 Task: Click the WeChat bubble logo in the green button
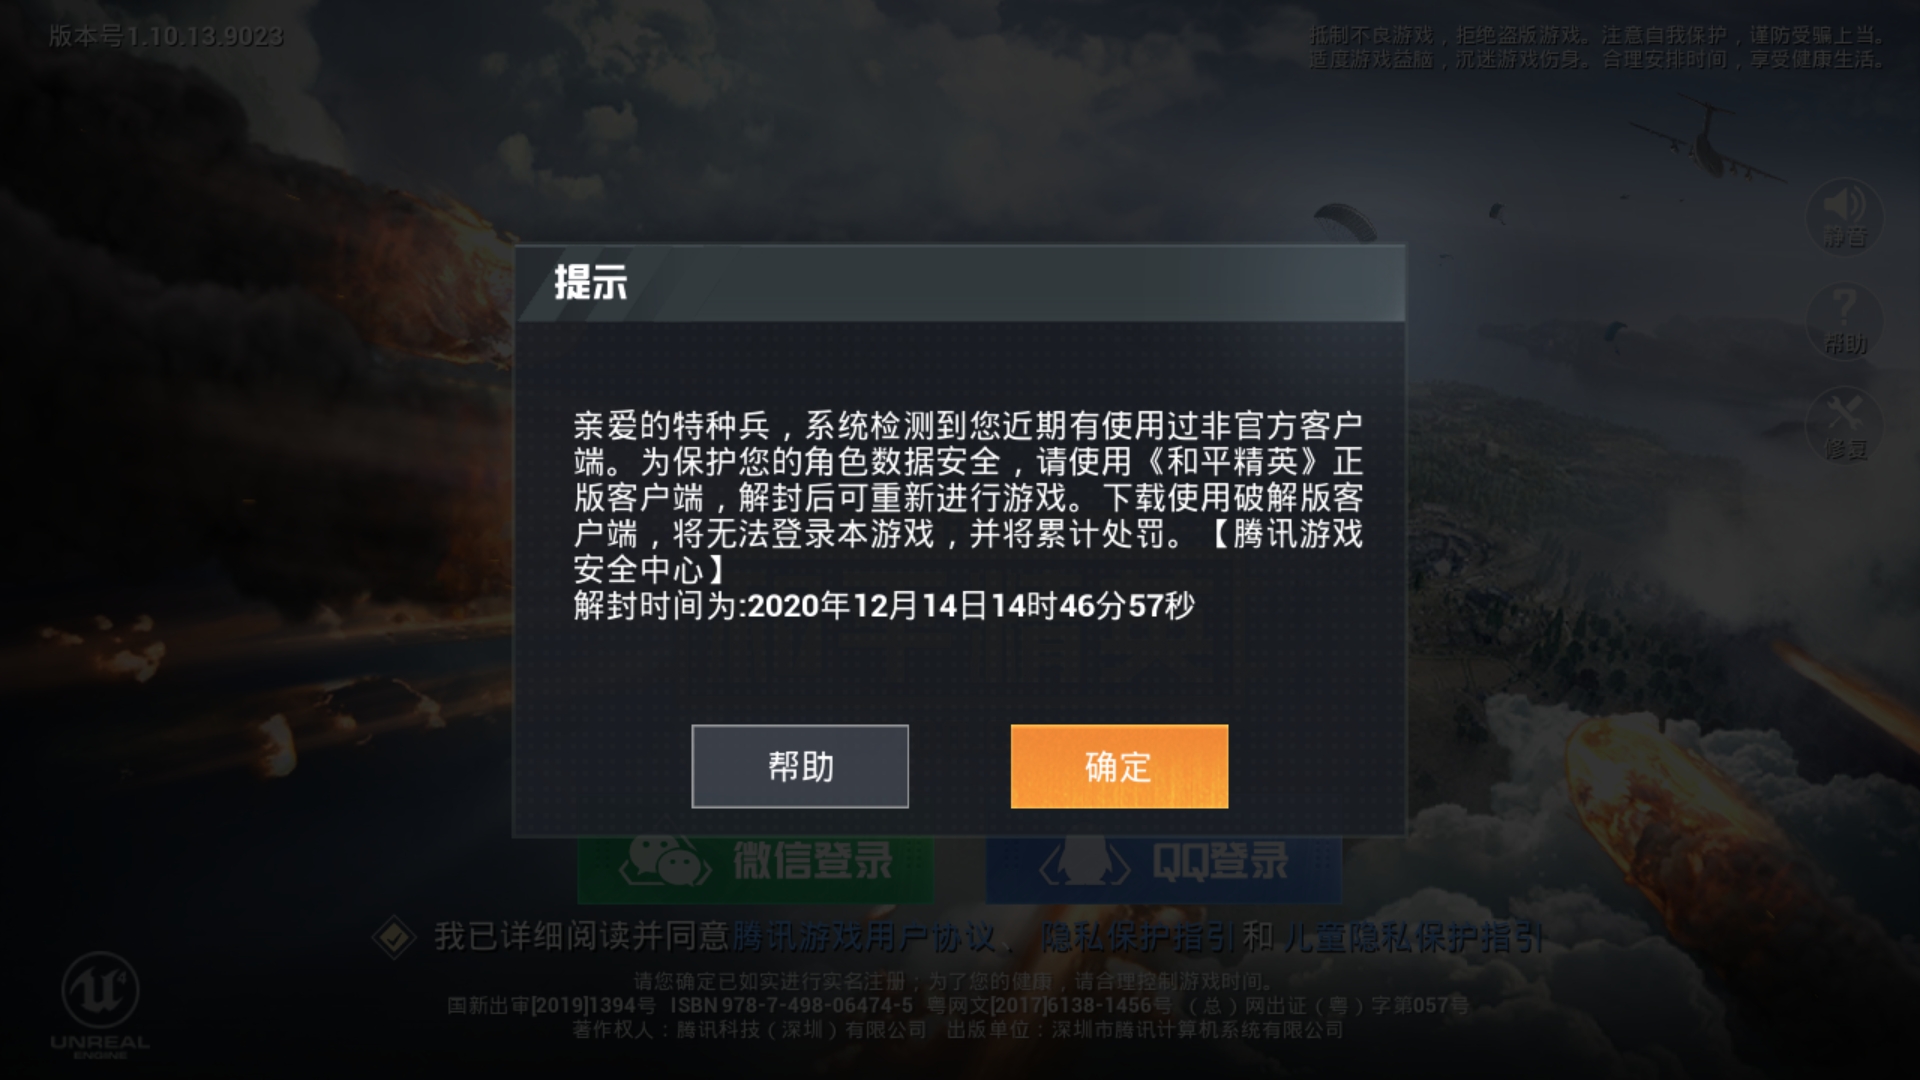click(665, 861)
